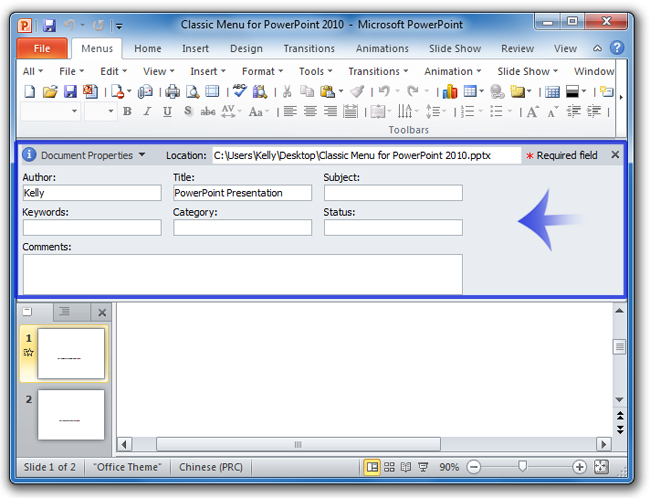Viewport: 650px width, 498px height.
Task: Switch to the Animations ribbon tab
Action: [382, 49]
